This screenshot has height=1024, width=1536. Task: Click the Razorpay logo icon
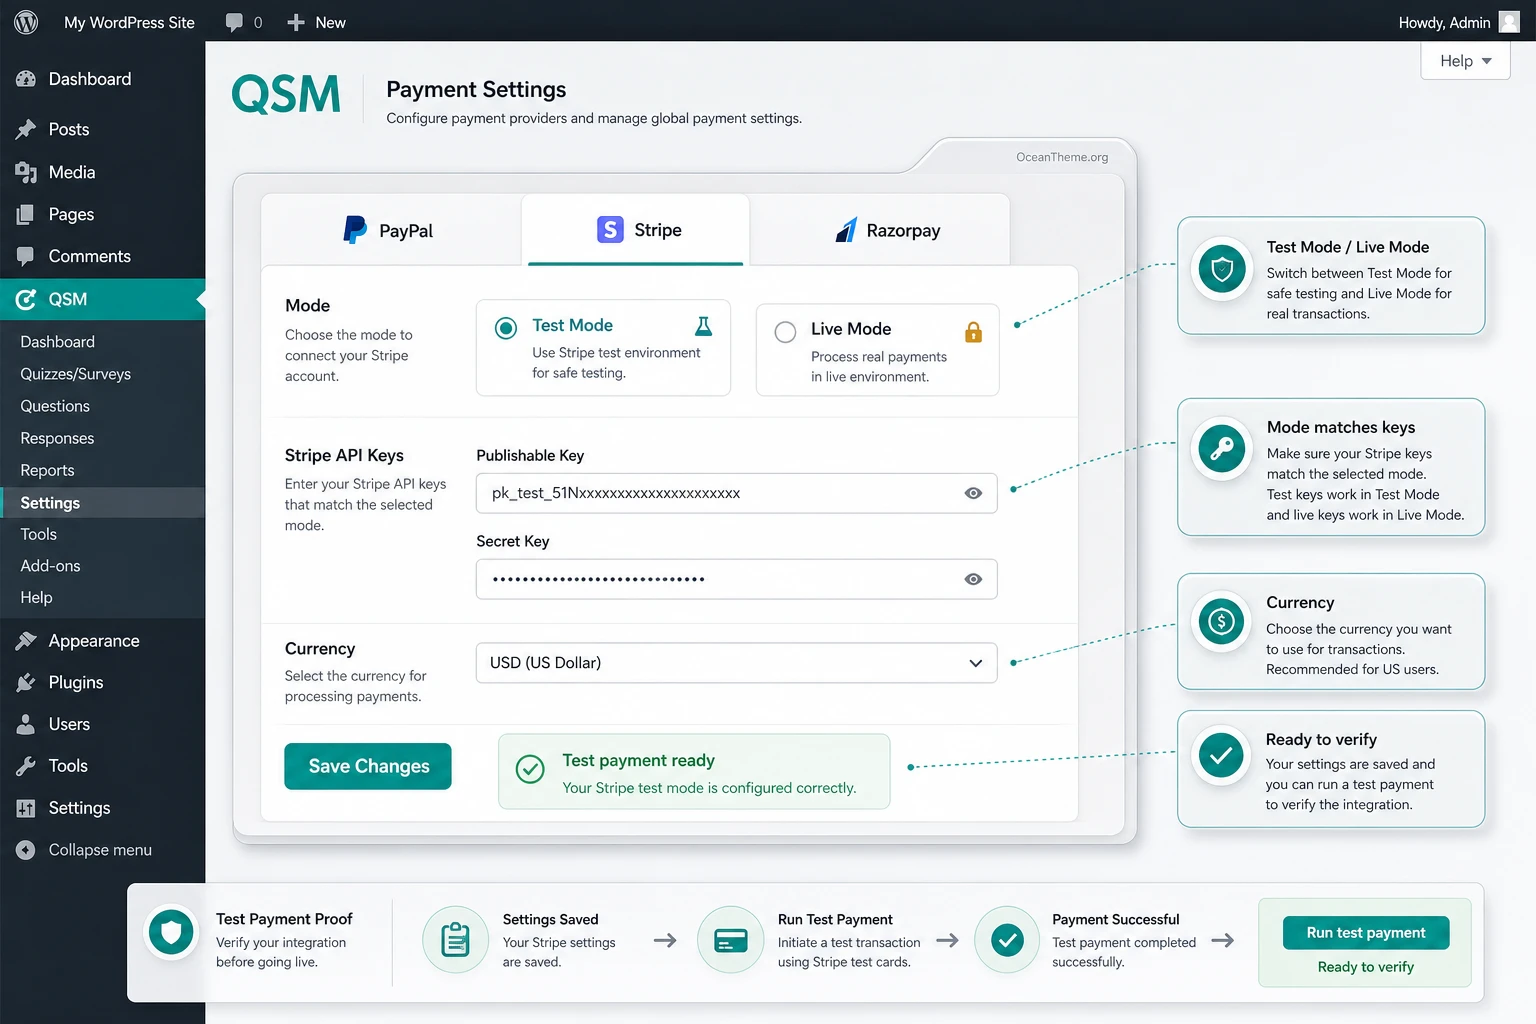click(x=846, y=230)
